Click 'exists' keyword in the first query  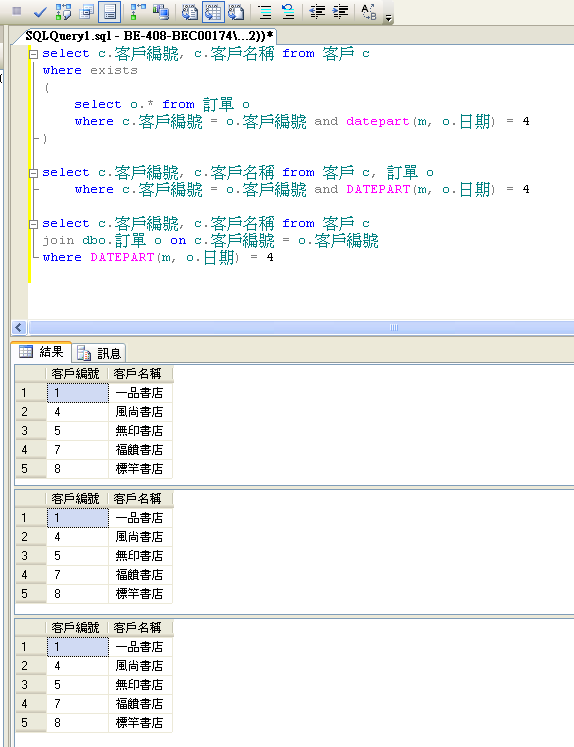tap(113, 71)
